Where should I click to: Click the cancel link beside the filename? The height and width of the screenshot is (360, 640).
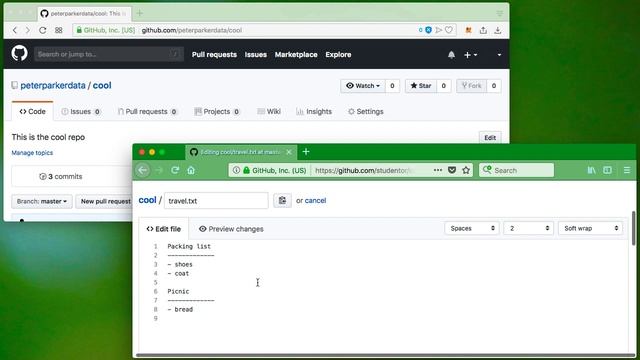pyautogui.click(x=316, y=200)
